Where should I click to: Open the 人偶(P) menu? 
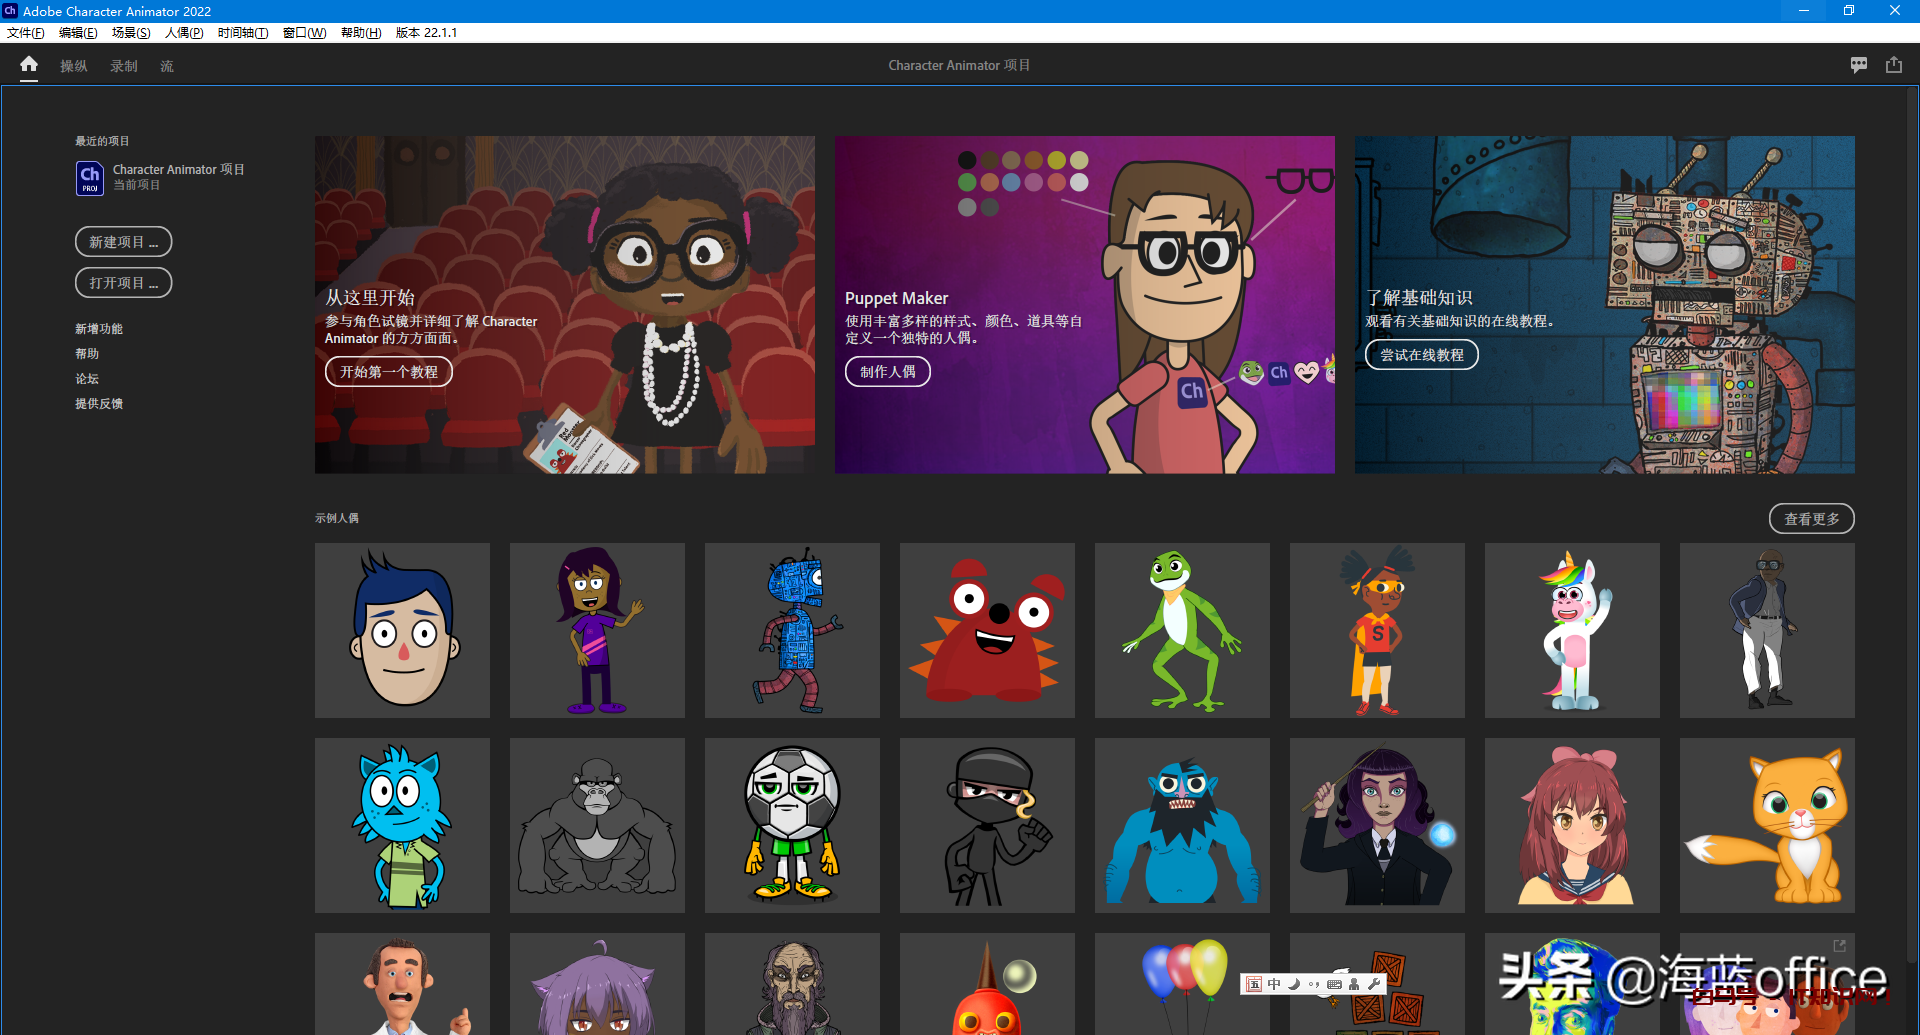click(x=184, y=33)
